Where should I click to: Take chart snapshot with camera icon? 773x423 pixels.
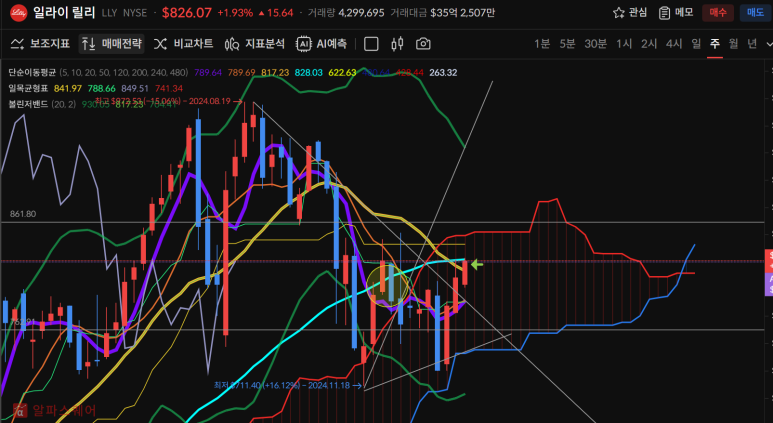pyautogui.click(x=423, y=44)
